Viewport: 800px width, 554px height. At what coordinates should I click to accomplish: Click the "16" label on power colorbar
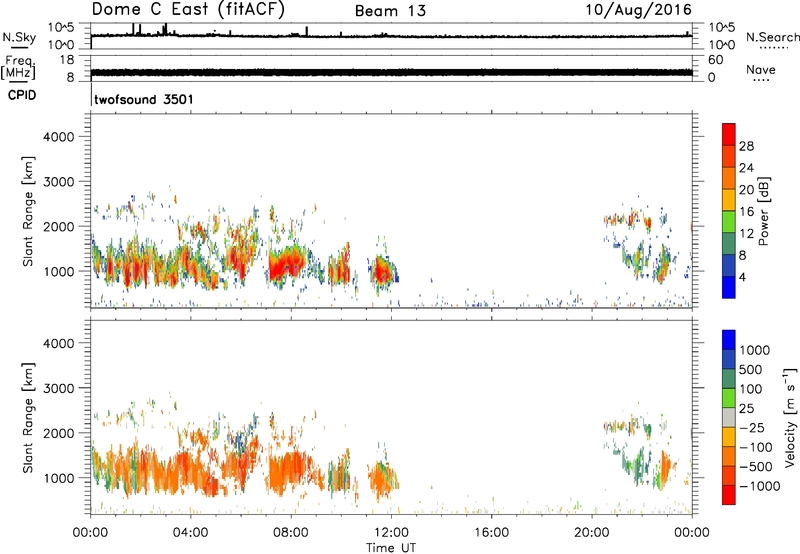click(746, 212)
